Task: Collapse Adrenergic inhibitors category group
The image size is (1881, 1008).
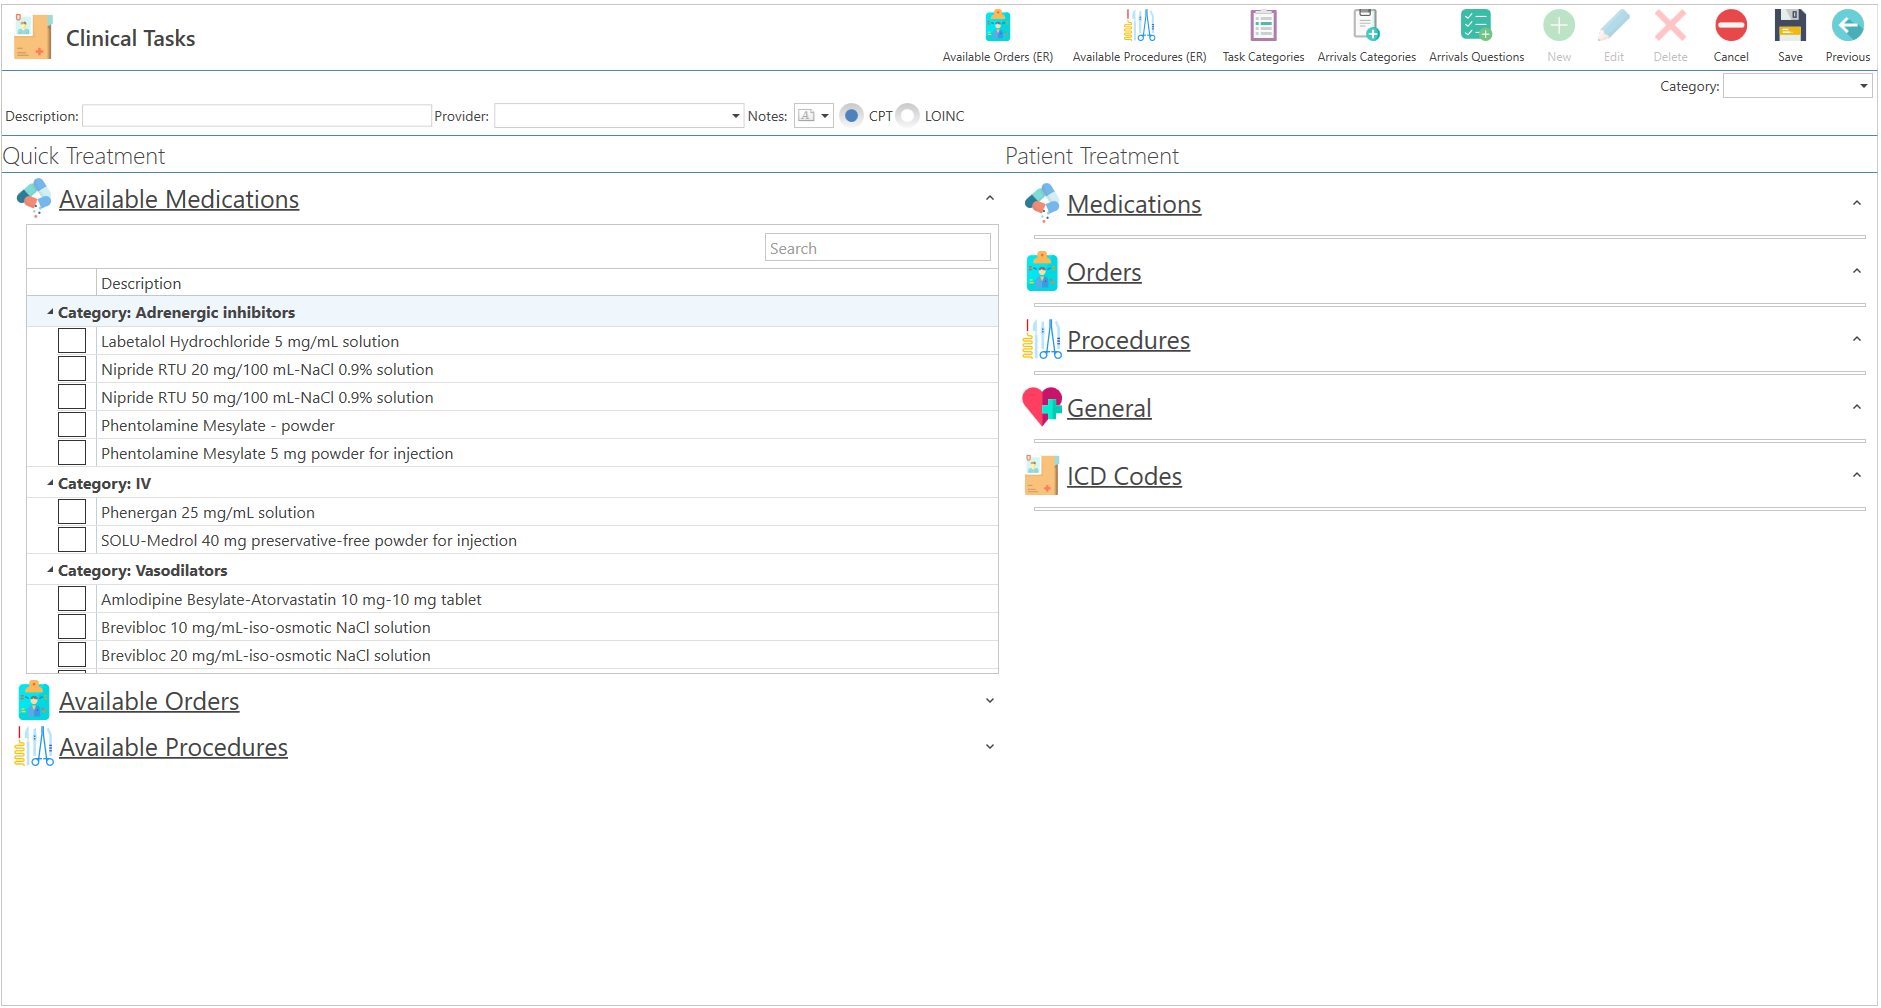Action: (x=50, y=312)
